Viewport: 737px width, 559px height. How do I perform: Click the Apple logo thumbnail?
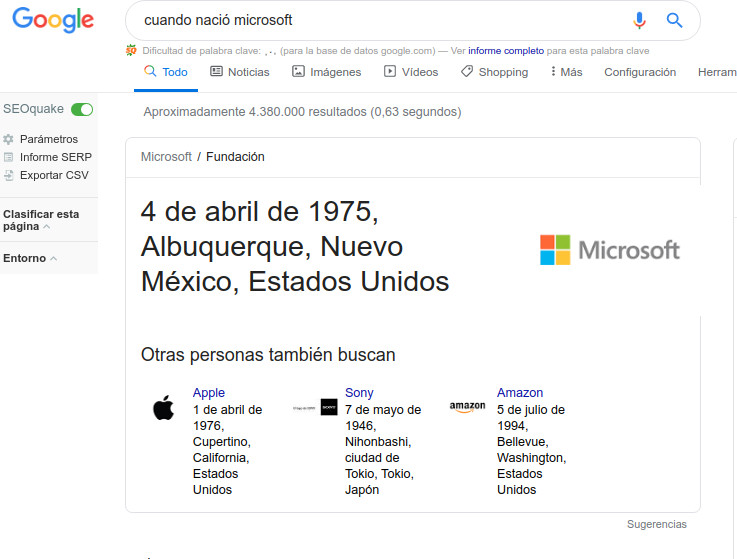point(164,408)
